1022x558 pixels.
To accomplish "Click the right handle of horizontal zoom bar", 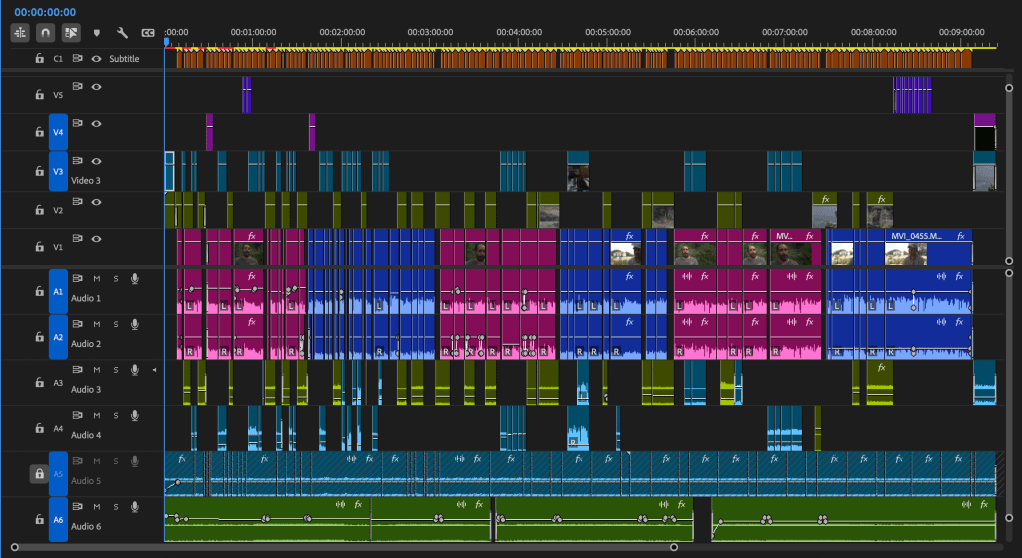I will point(674,547).
